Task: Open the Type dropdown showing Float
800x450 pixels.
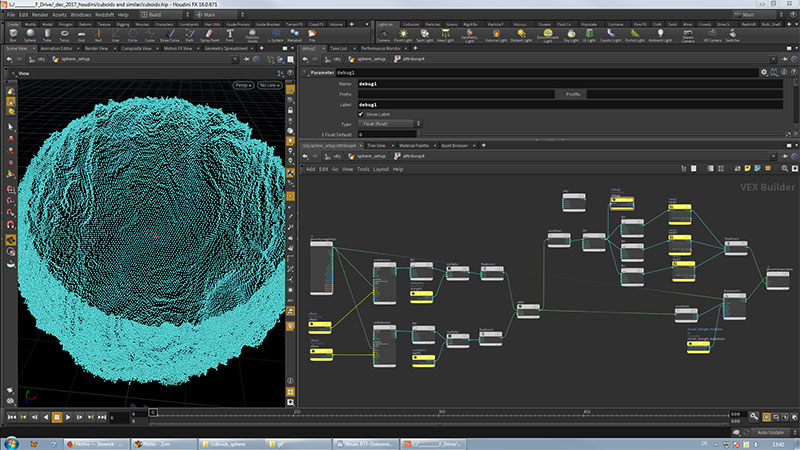Action: tap(390, 124)
